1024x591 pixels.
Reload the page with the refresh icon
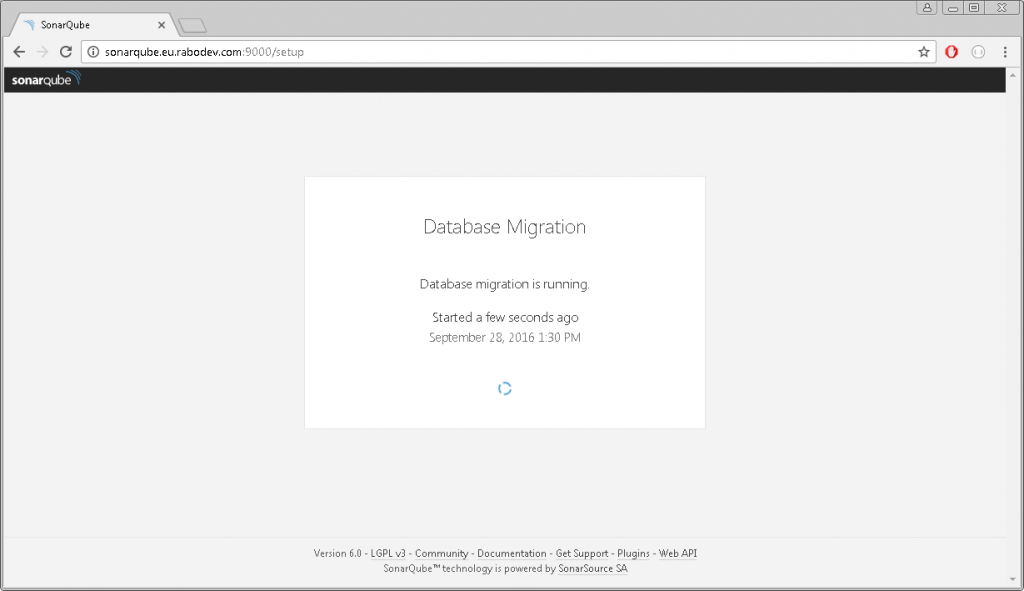point(66,52)
